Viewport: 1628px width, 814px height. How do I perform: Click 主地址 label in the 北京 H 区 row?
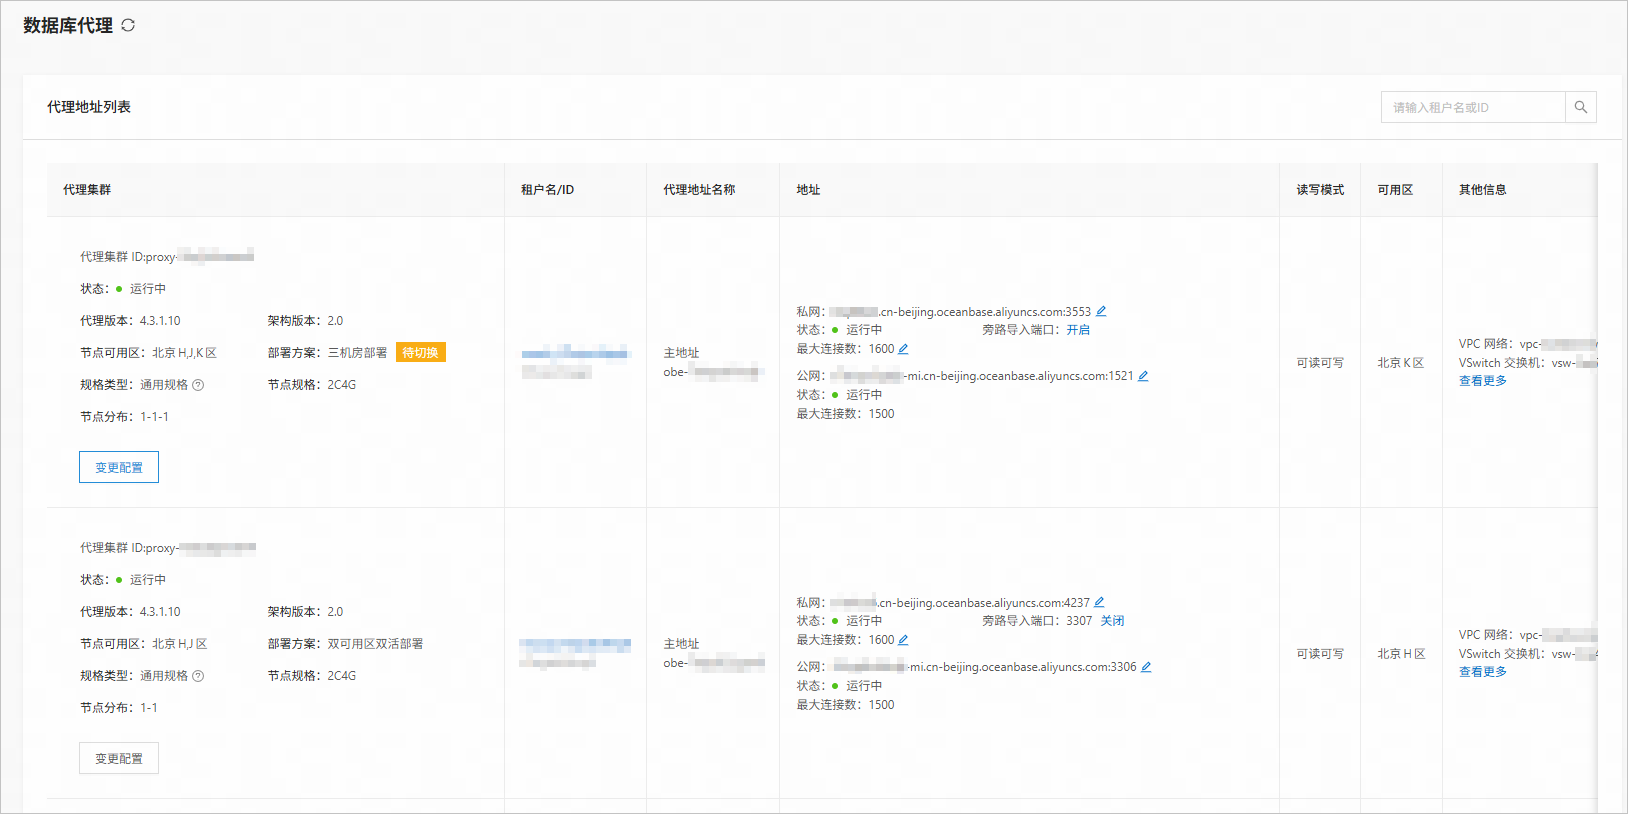(x=681, y=644)
